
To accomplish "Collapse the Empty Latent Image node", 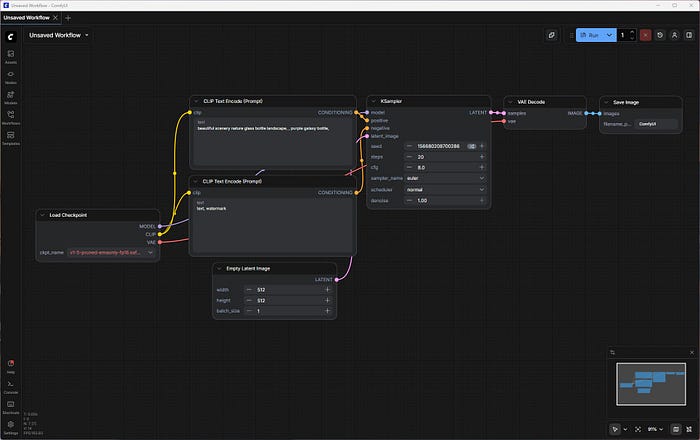I will [x=219, y=269].
